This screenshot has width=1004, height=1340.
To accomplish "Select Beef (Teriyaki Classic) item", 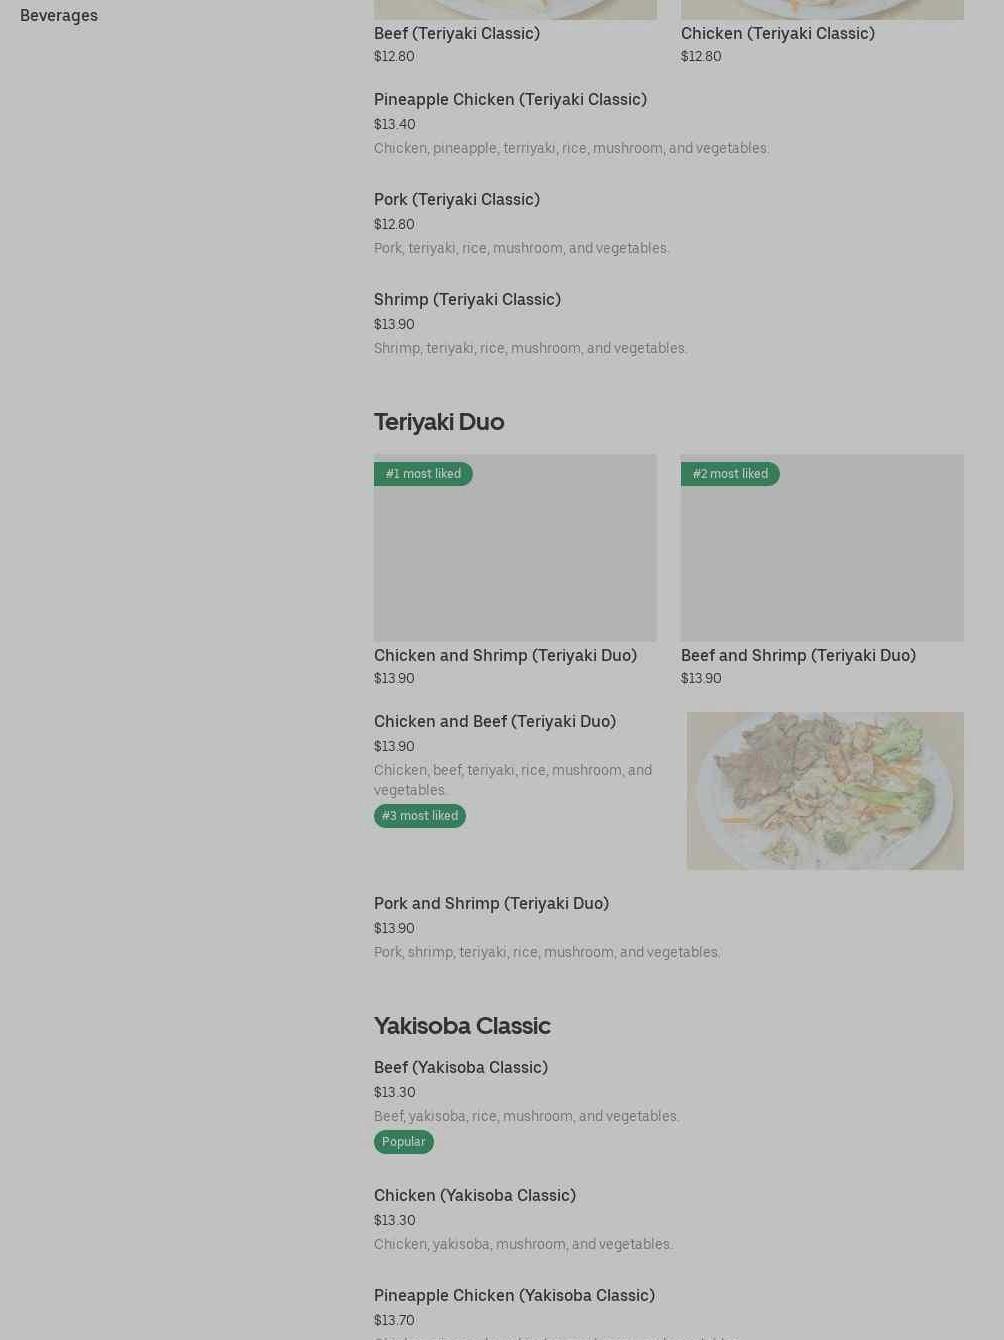I will point(456,33).
